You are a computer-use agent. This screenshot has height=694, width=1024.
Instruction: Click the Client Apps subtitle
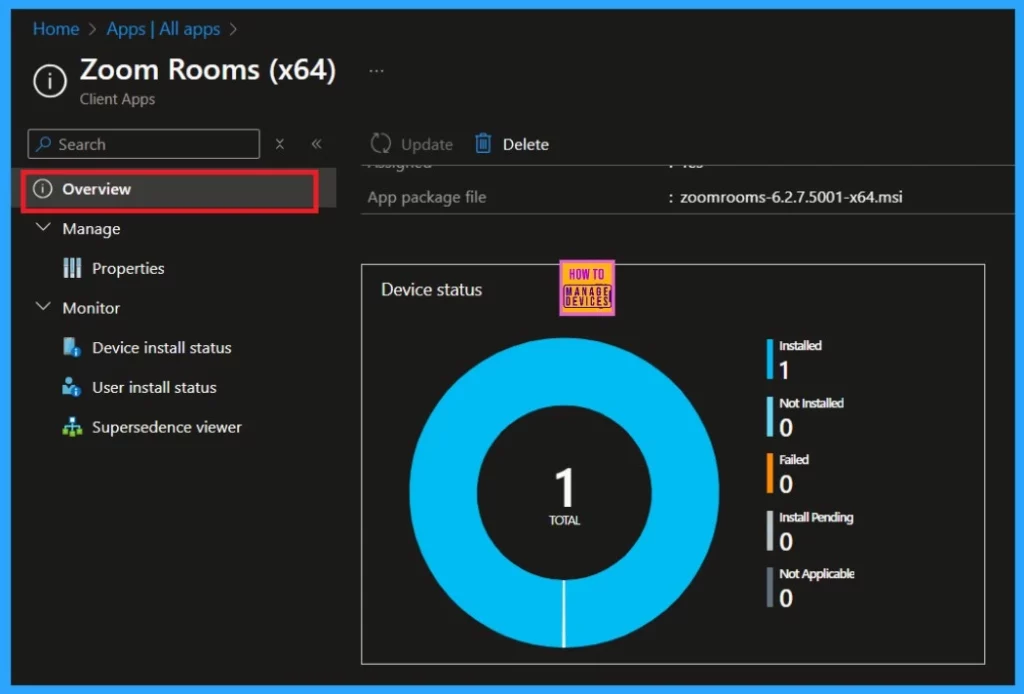click(x=118, y=99)
